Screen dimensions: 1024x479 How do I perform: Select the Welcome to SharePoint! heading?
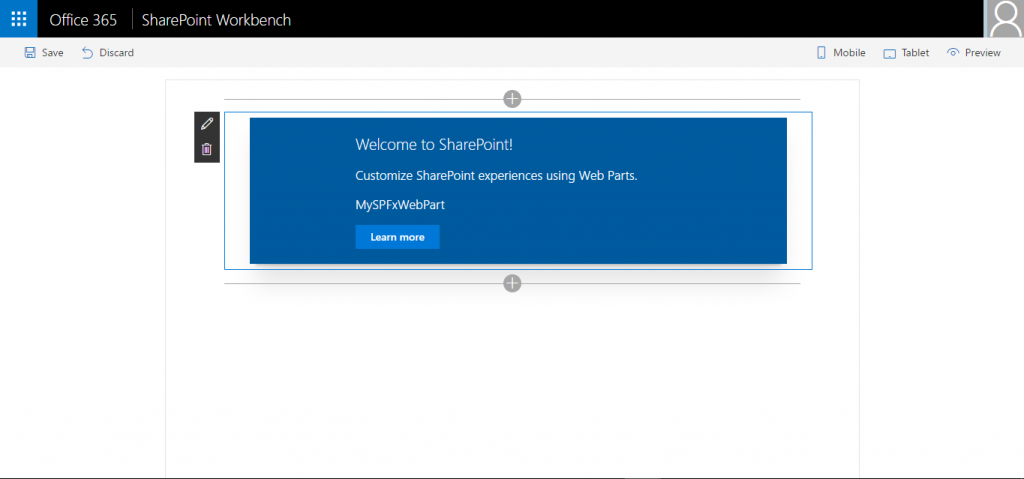click(434, 144)
